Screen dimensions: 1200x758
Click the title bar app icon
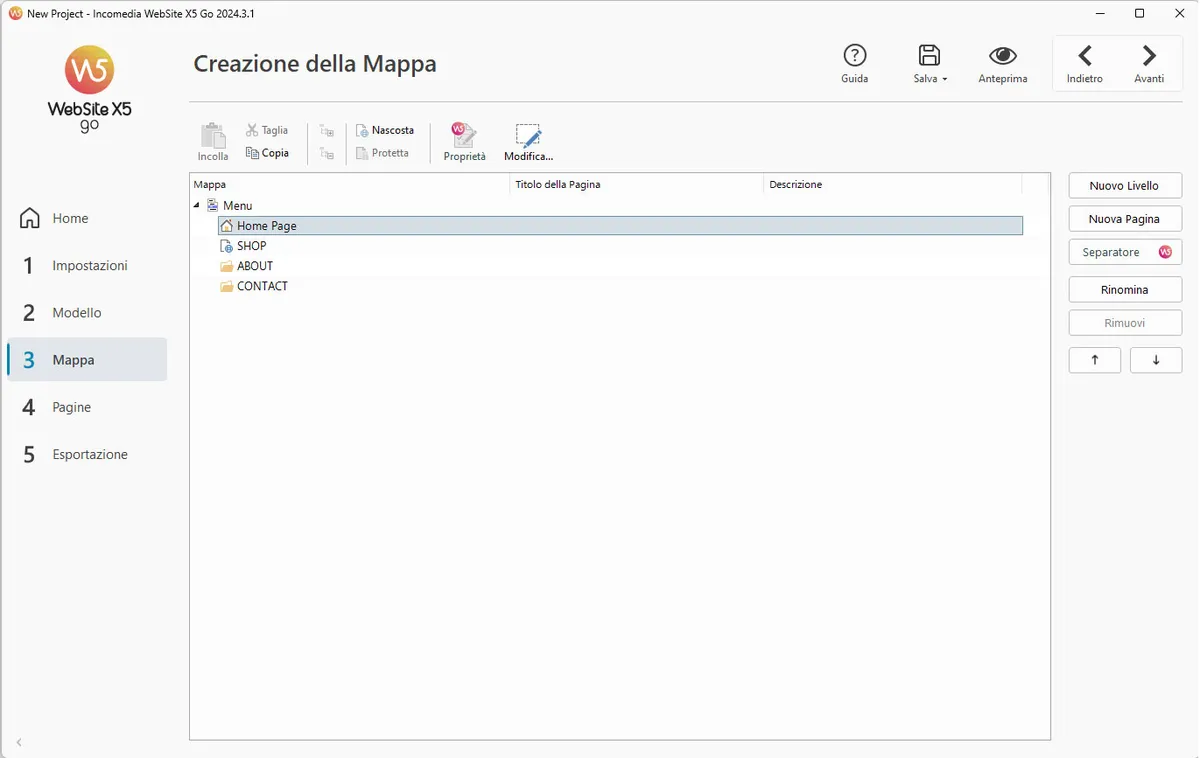click(15, 14)
